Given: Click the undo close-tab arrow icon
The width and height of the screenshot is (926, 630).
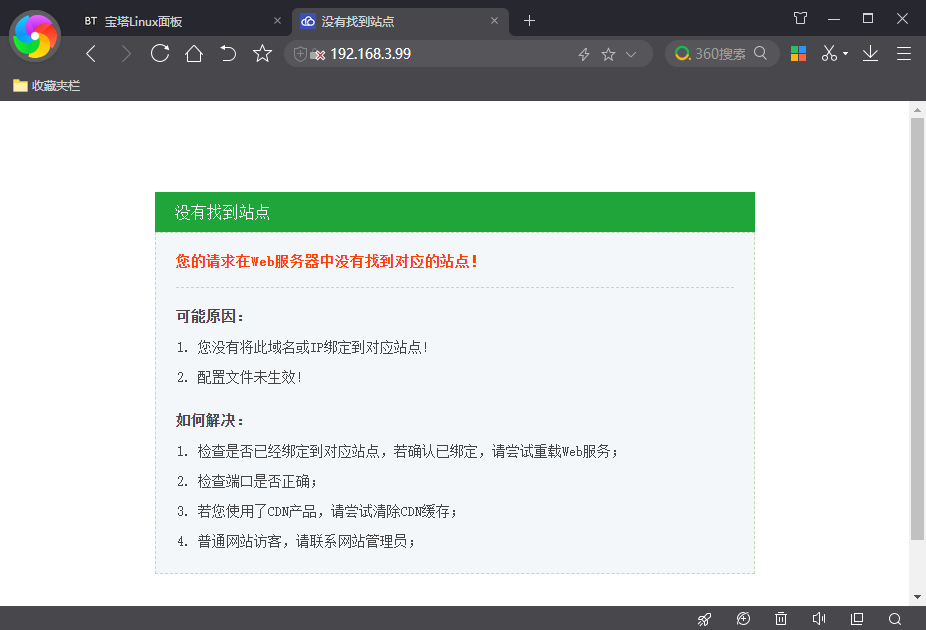Looking at the screenshot, I should [x=228, y=54].
